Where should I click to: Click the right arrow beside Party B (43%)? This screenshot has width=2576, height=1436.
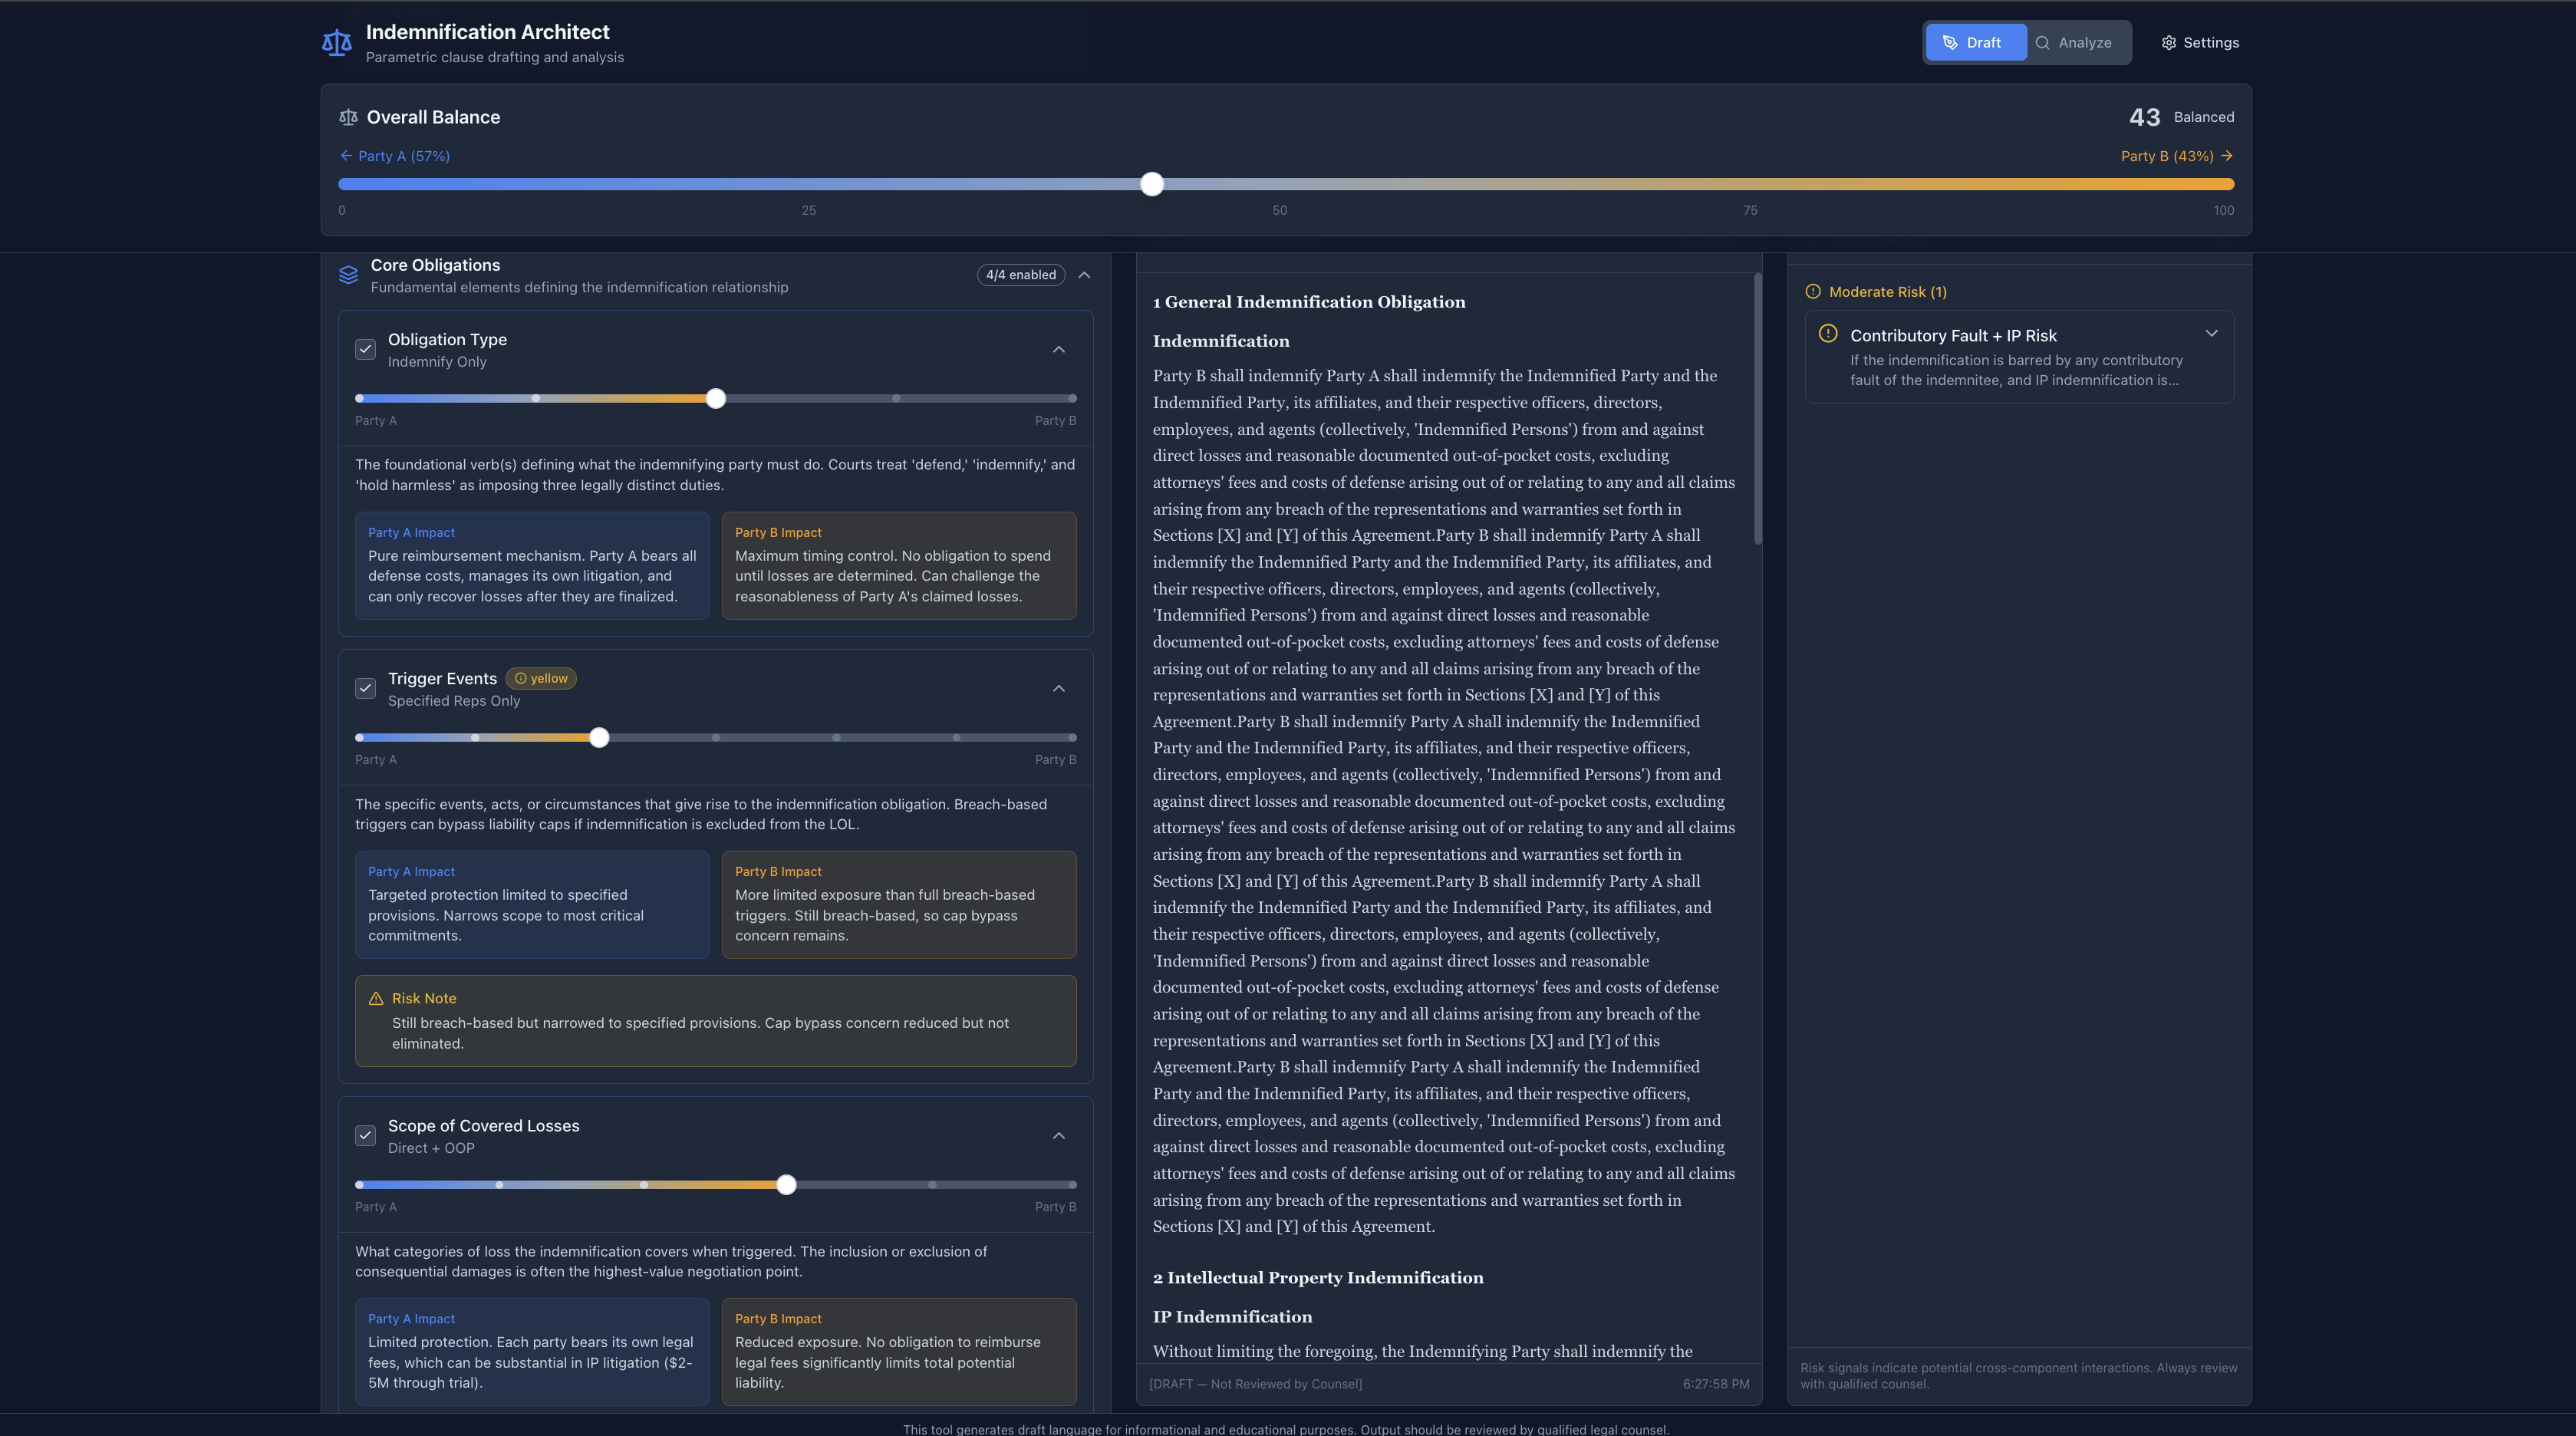2226,156
